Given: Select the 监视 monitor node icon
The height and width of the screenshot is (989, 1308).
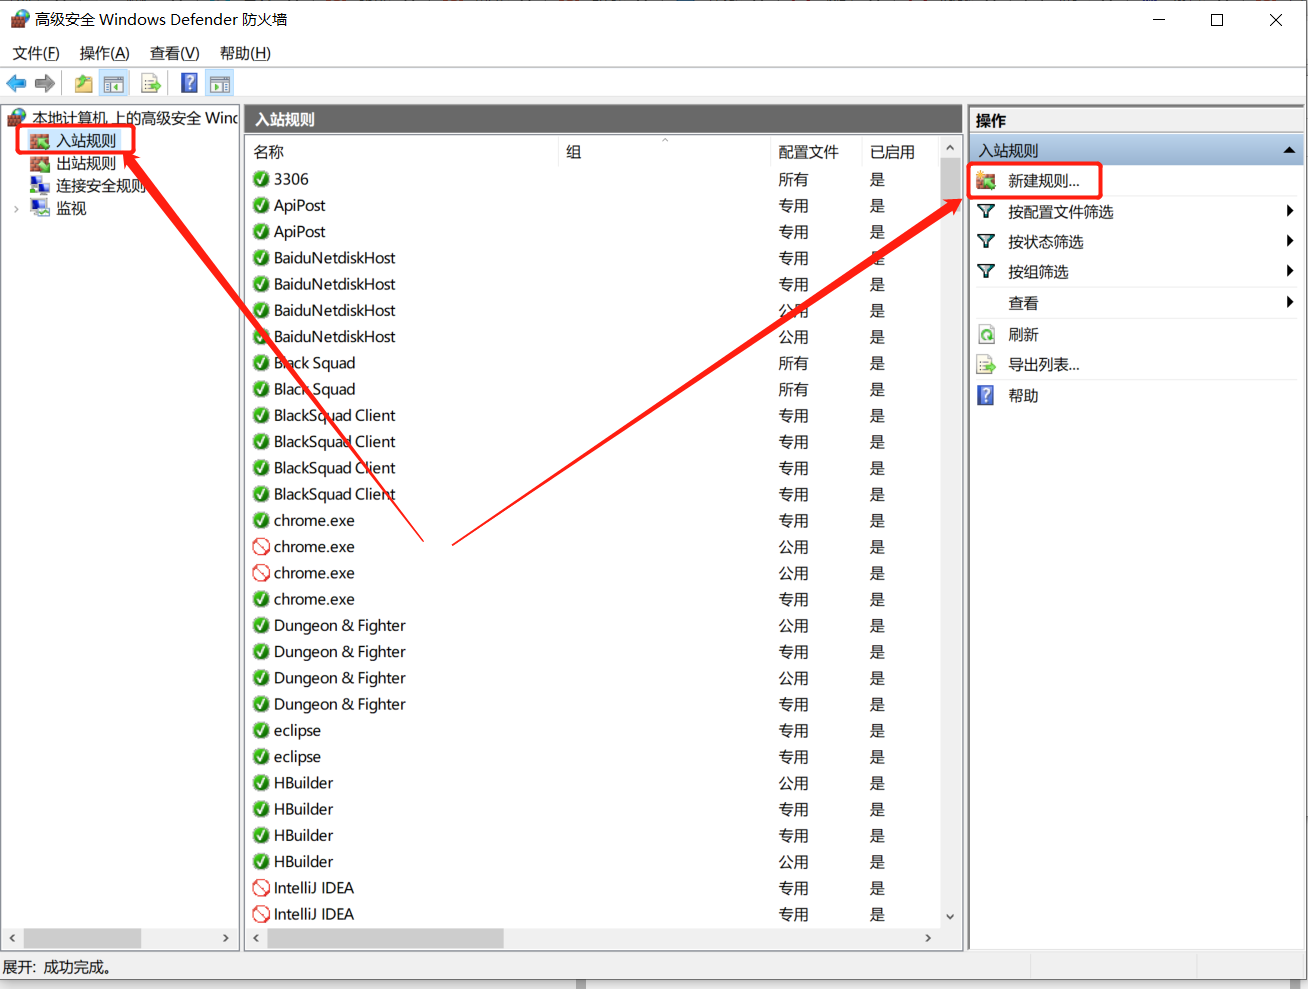Looking at the screenshot, I should [40, 208].
